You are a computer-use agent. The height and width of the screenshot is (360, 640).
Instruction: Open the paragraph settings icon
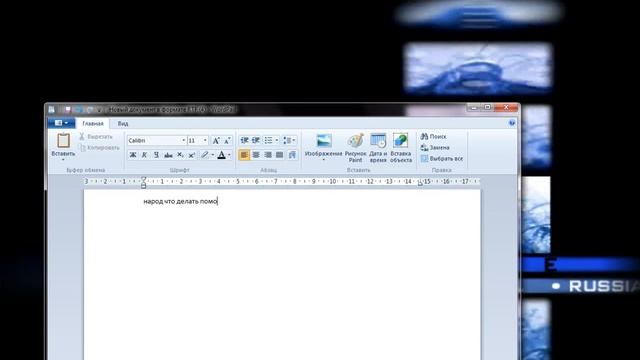[292, 155]
